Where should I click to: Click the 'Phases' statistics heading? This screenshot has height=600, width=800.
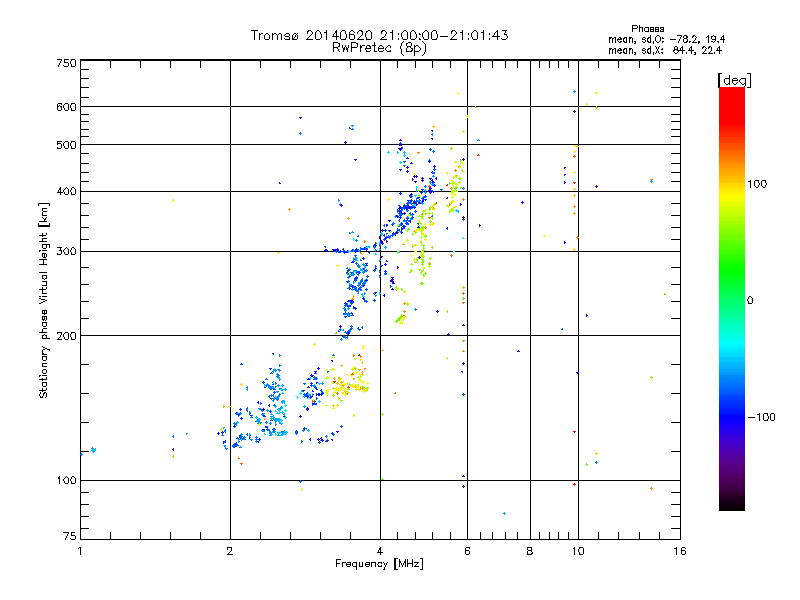pos(647,29)
